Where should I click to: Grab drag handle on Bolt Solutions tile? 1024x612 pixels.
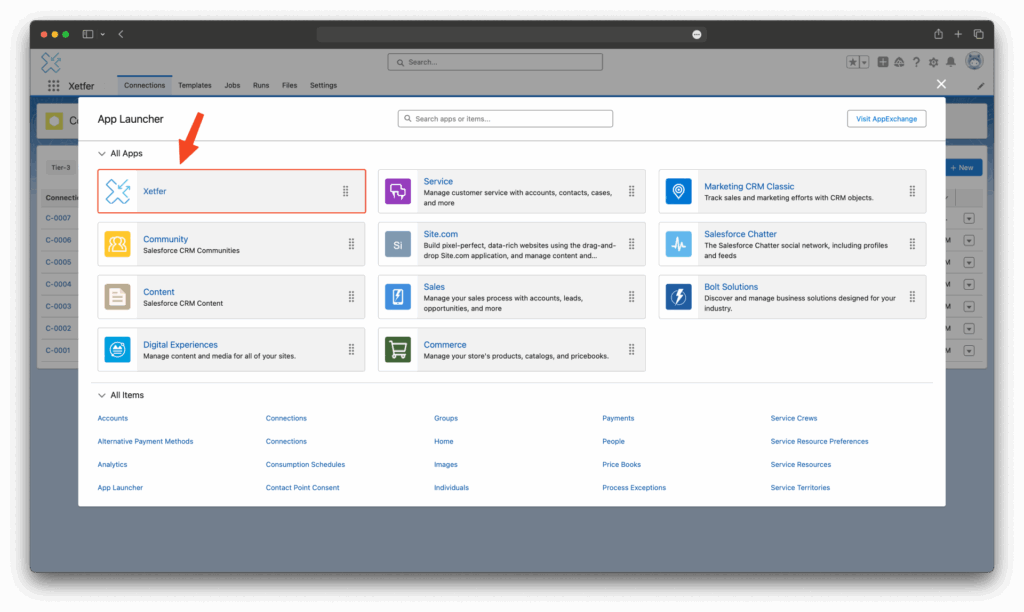pyautogui.click(x=912, y=297)
